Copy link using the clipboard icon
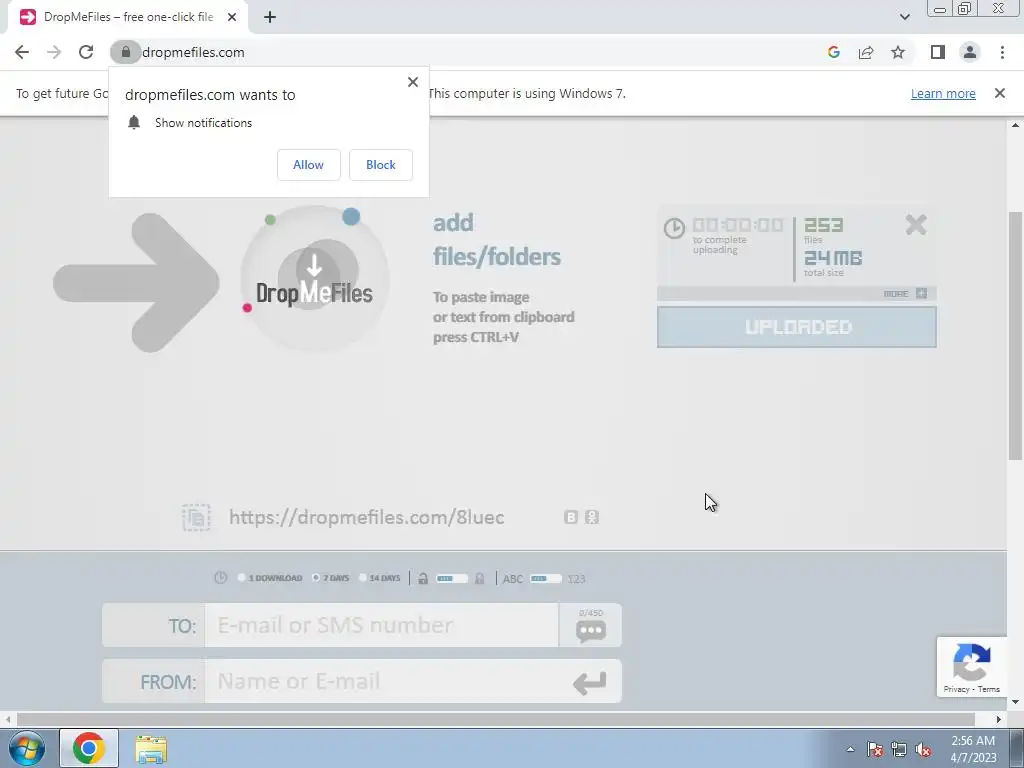The image size is (1024, 768). [x=196, y=517]
